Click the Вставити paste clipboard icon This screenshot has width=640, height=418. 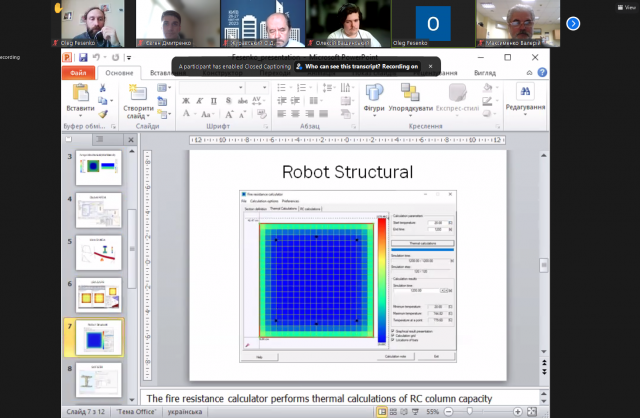pos(80,93)
